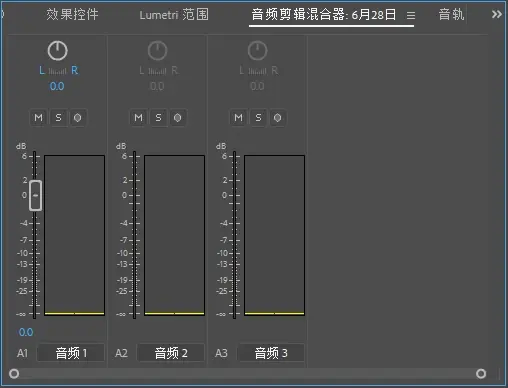The image size is (508, 388).
Task: Click the A1 volume fader handle
Action: tap(35, 195)
